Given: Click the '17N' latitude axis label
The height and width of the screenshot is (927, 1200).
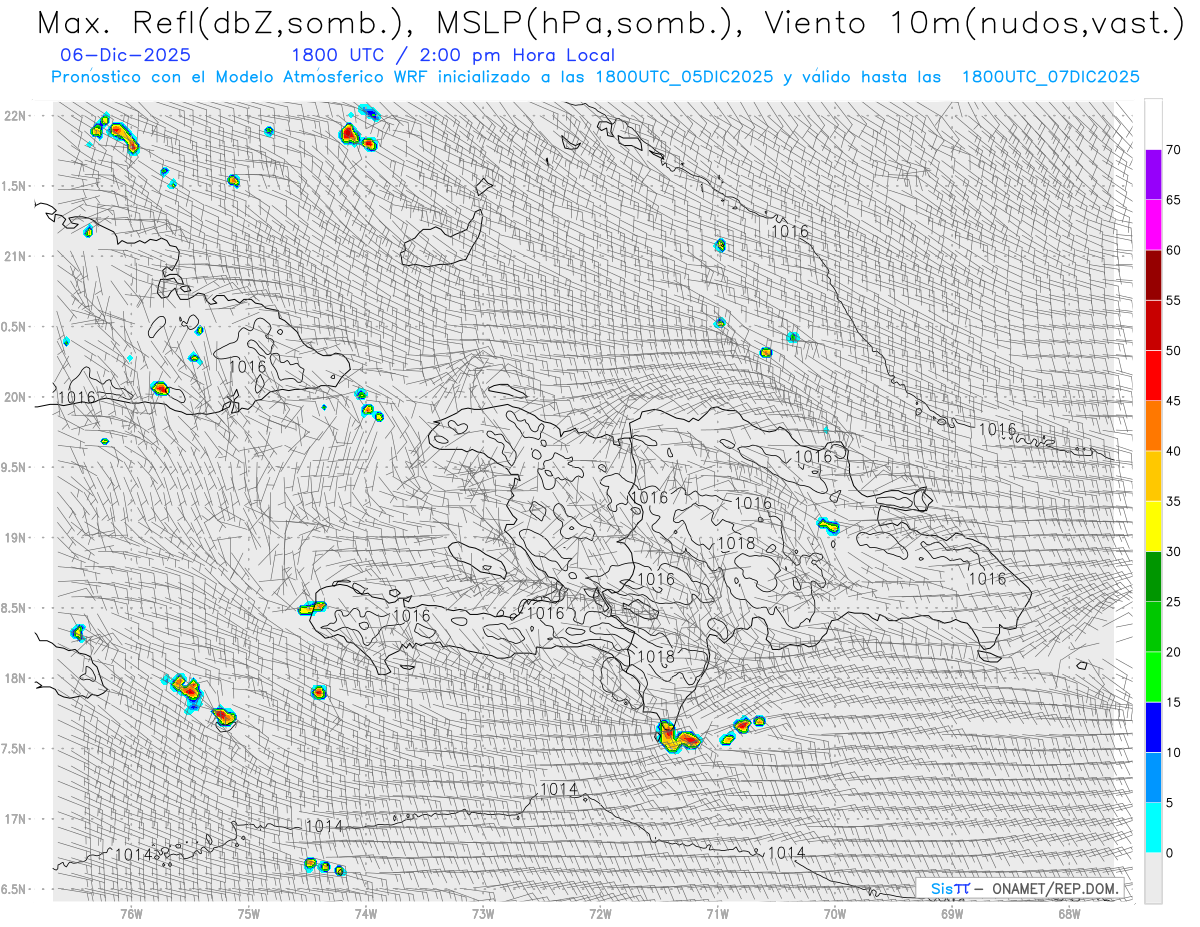Looking at the screenshot, I should 15,819.
